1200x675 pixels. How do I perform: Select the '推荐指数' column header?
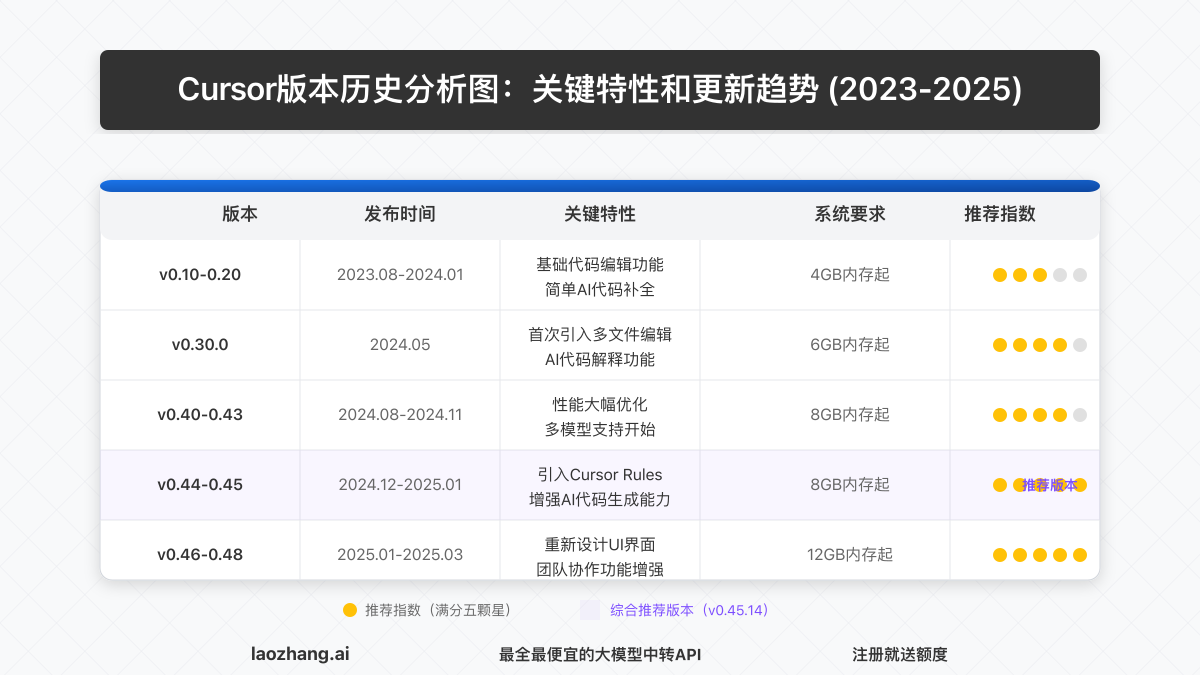pyautogui.click(x=1000, y=214)
